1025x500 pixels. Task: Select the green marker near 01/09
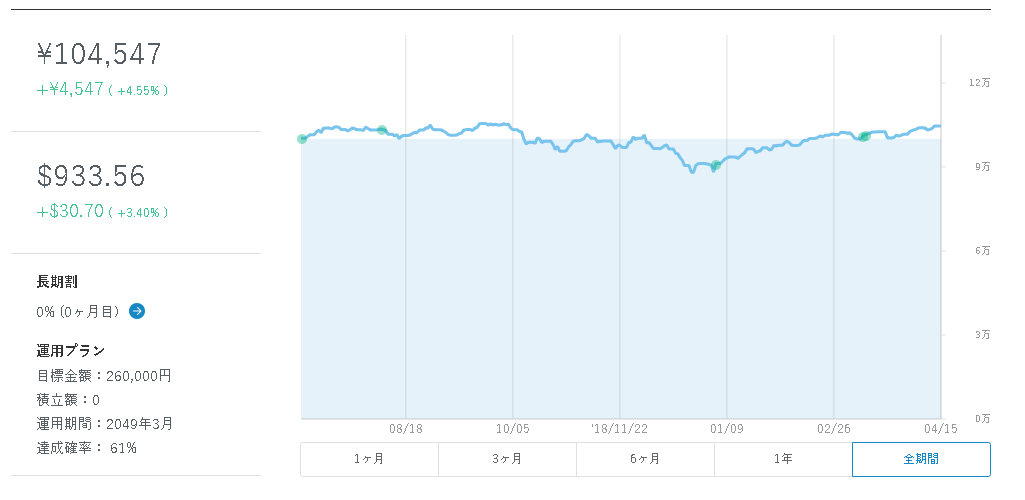click(716, 165)
